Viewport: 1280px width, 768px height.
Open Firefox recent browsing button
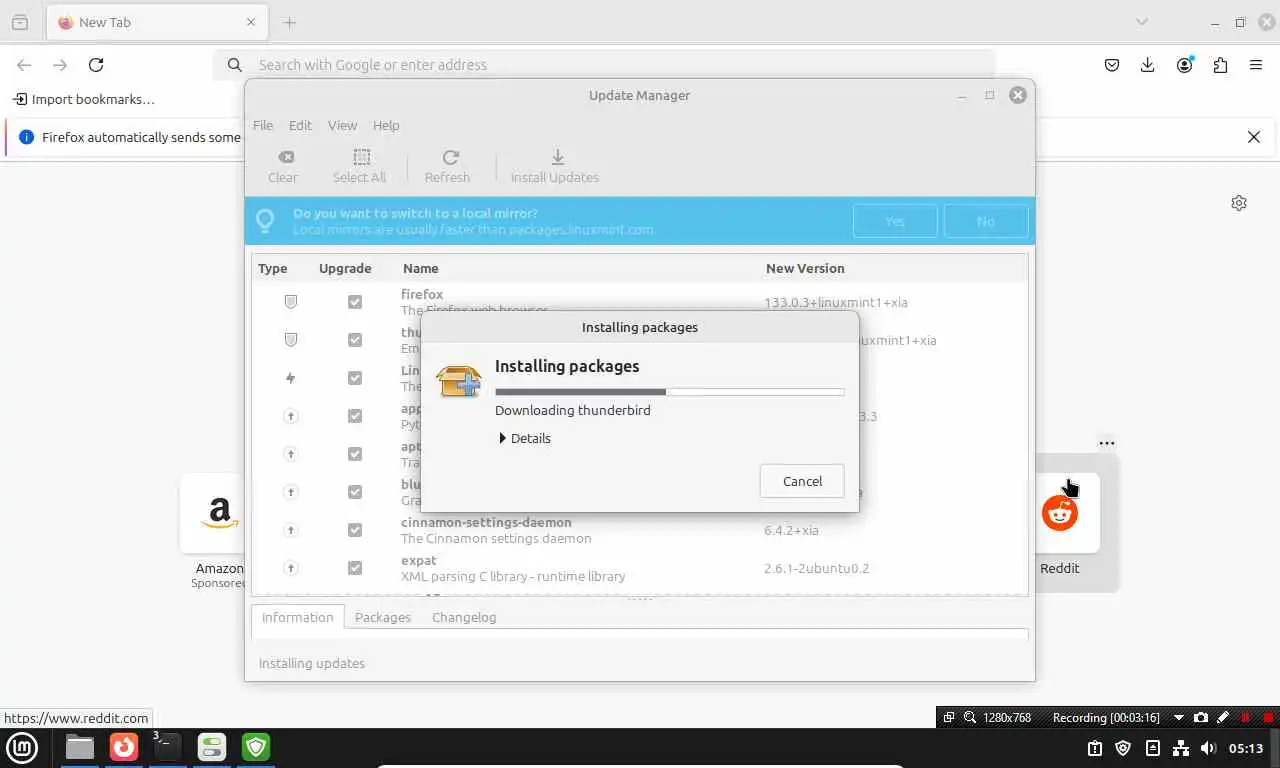(20, 22)
